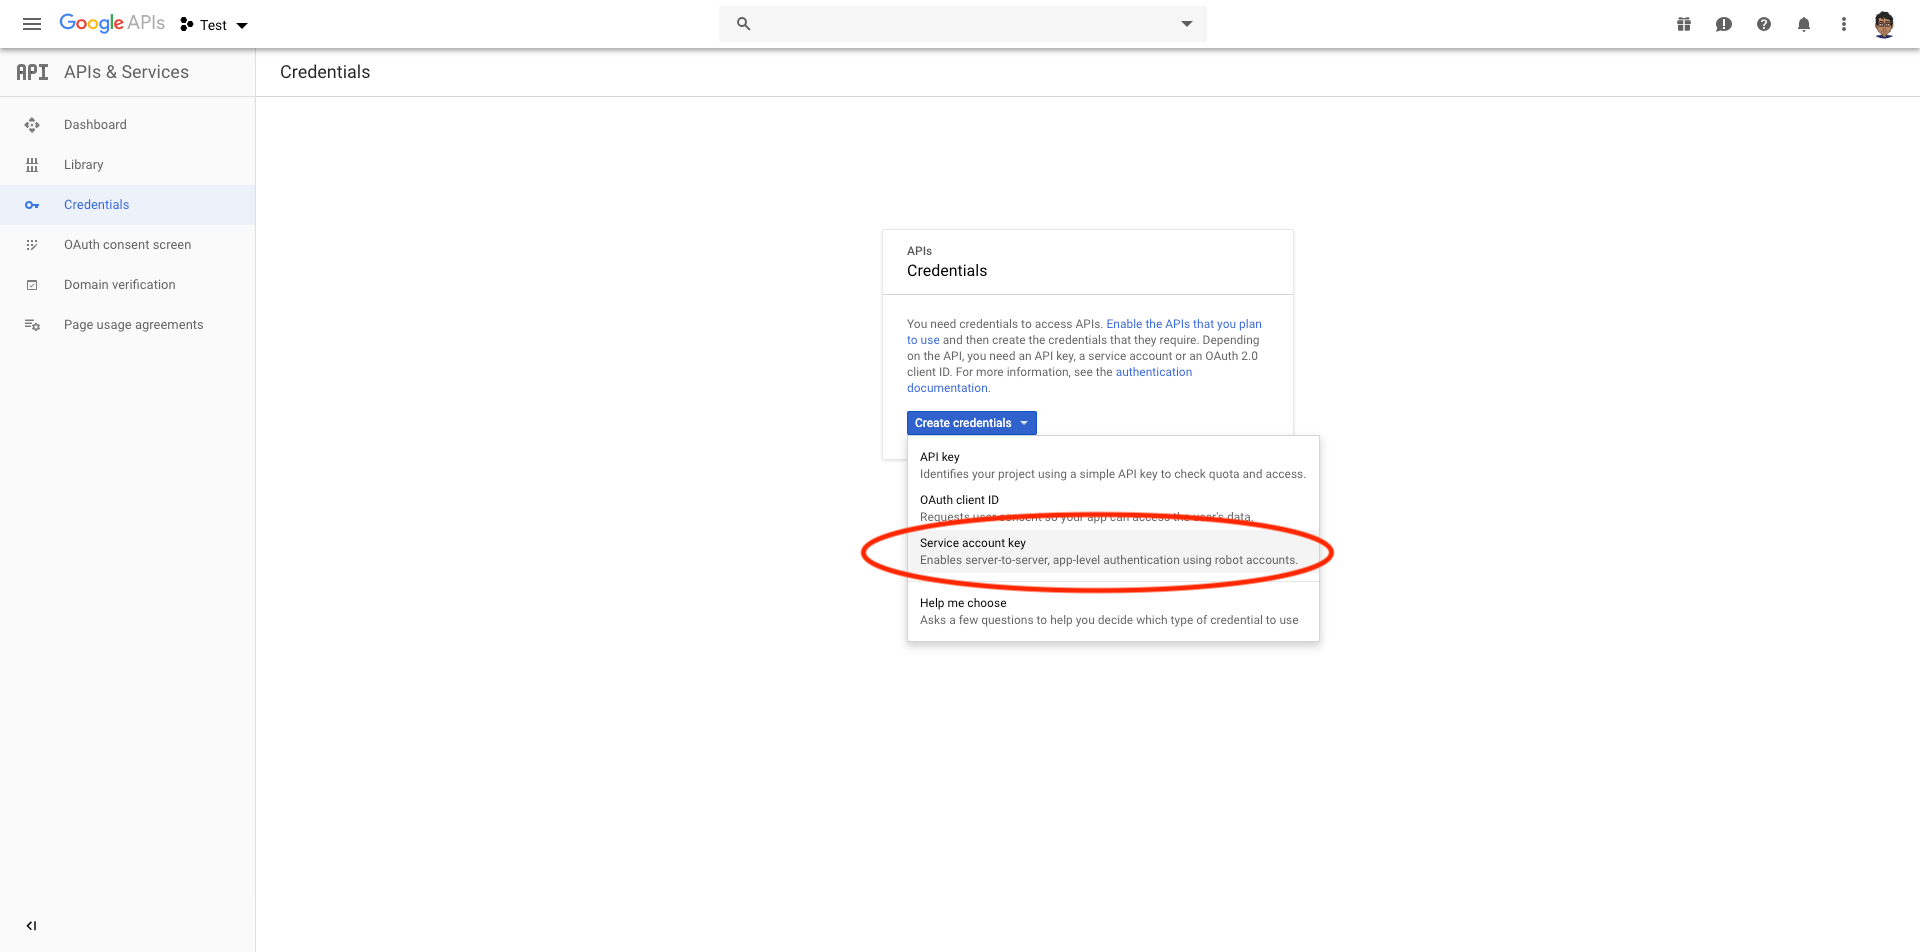Viewport: 1920px width, 952px height.
Task: Open the Domain verification page
Action: point(119,285)
